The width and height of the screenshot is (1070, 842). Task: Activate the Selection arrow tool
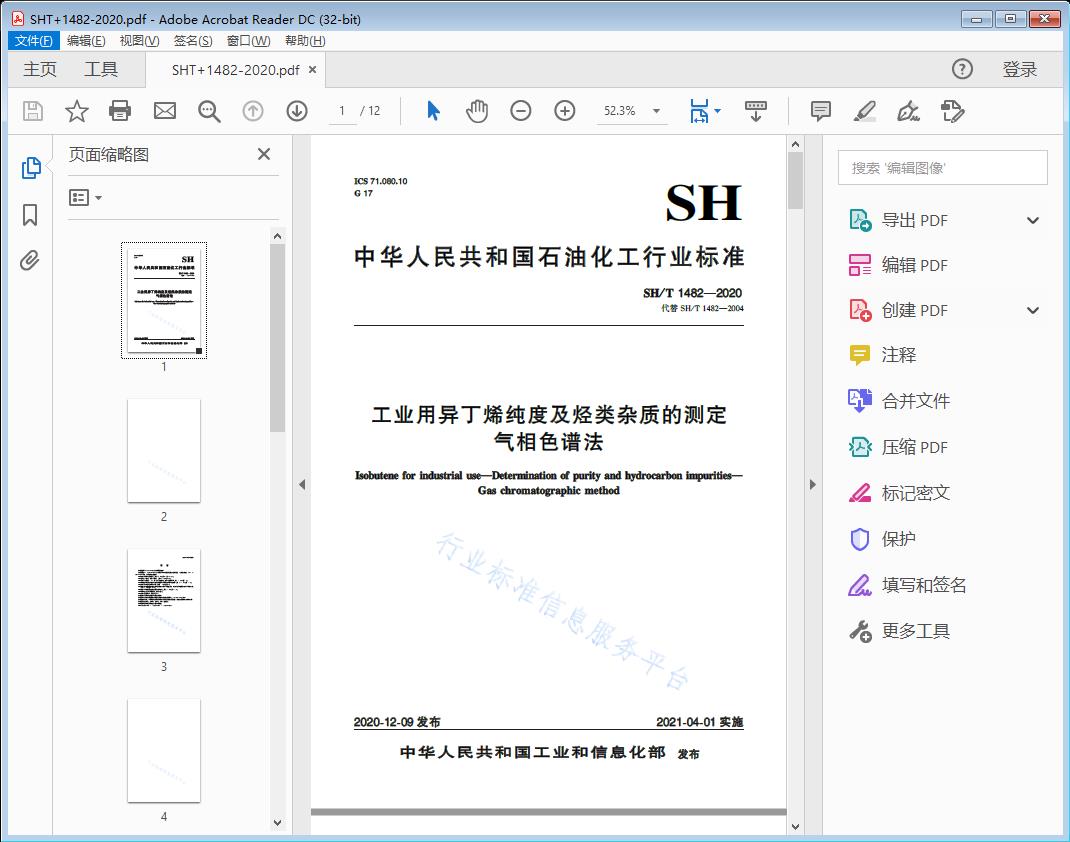[x=433, y=111]
